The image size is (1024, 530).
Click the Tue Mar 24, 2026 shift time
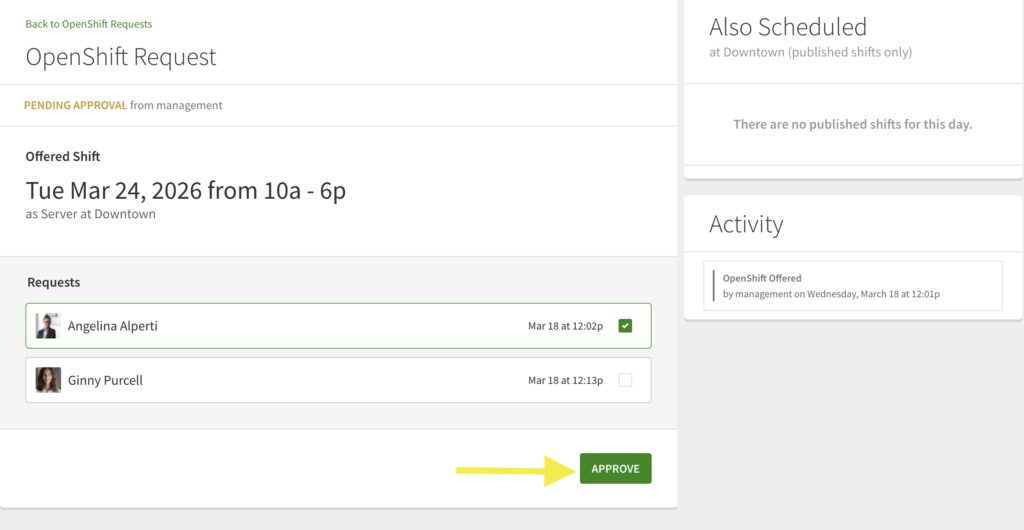point(186,190)
